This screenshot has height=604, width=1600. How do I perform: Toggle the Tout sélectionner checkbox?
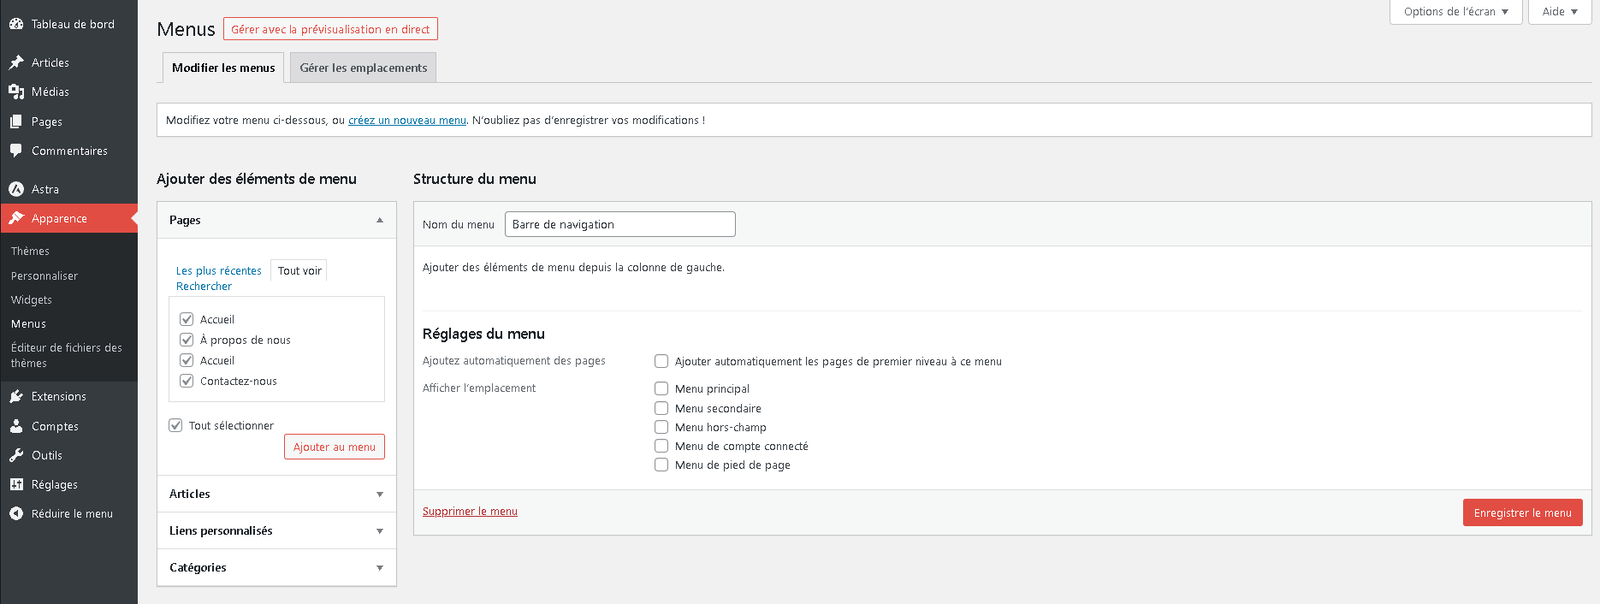pos(177,425)
